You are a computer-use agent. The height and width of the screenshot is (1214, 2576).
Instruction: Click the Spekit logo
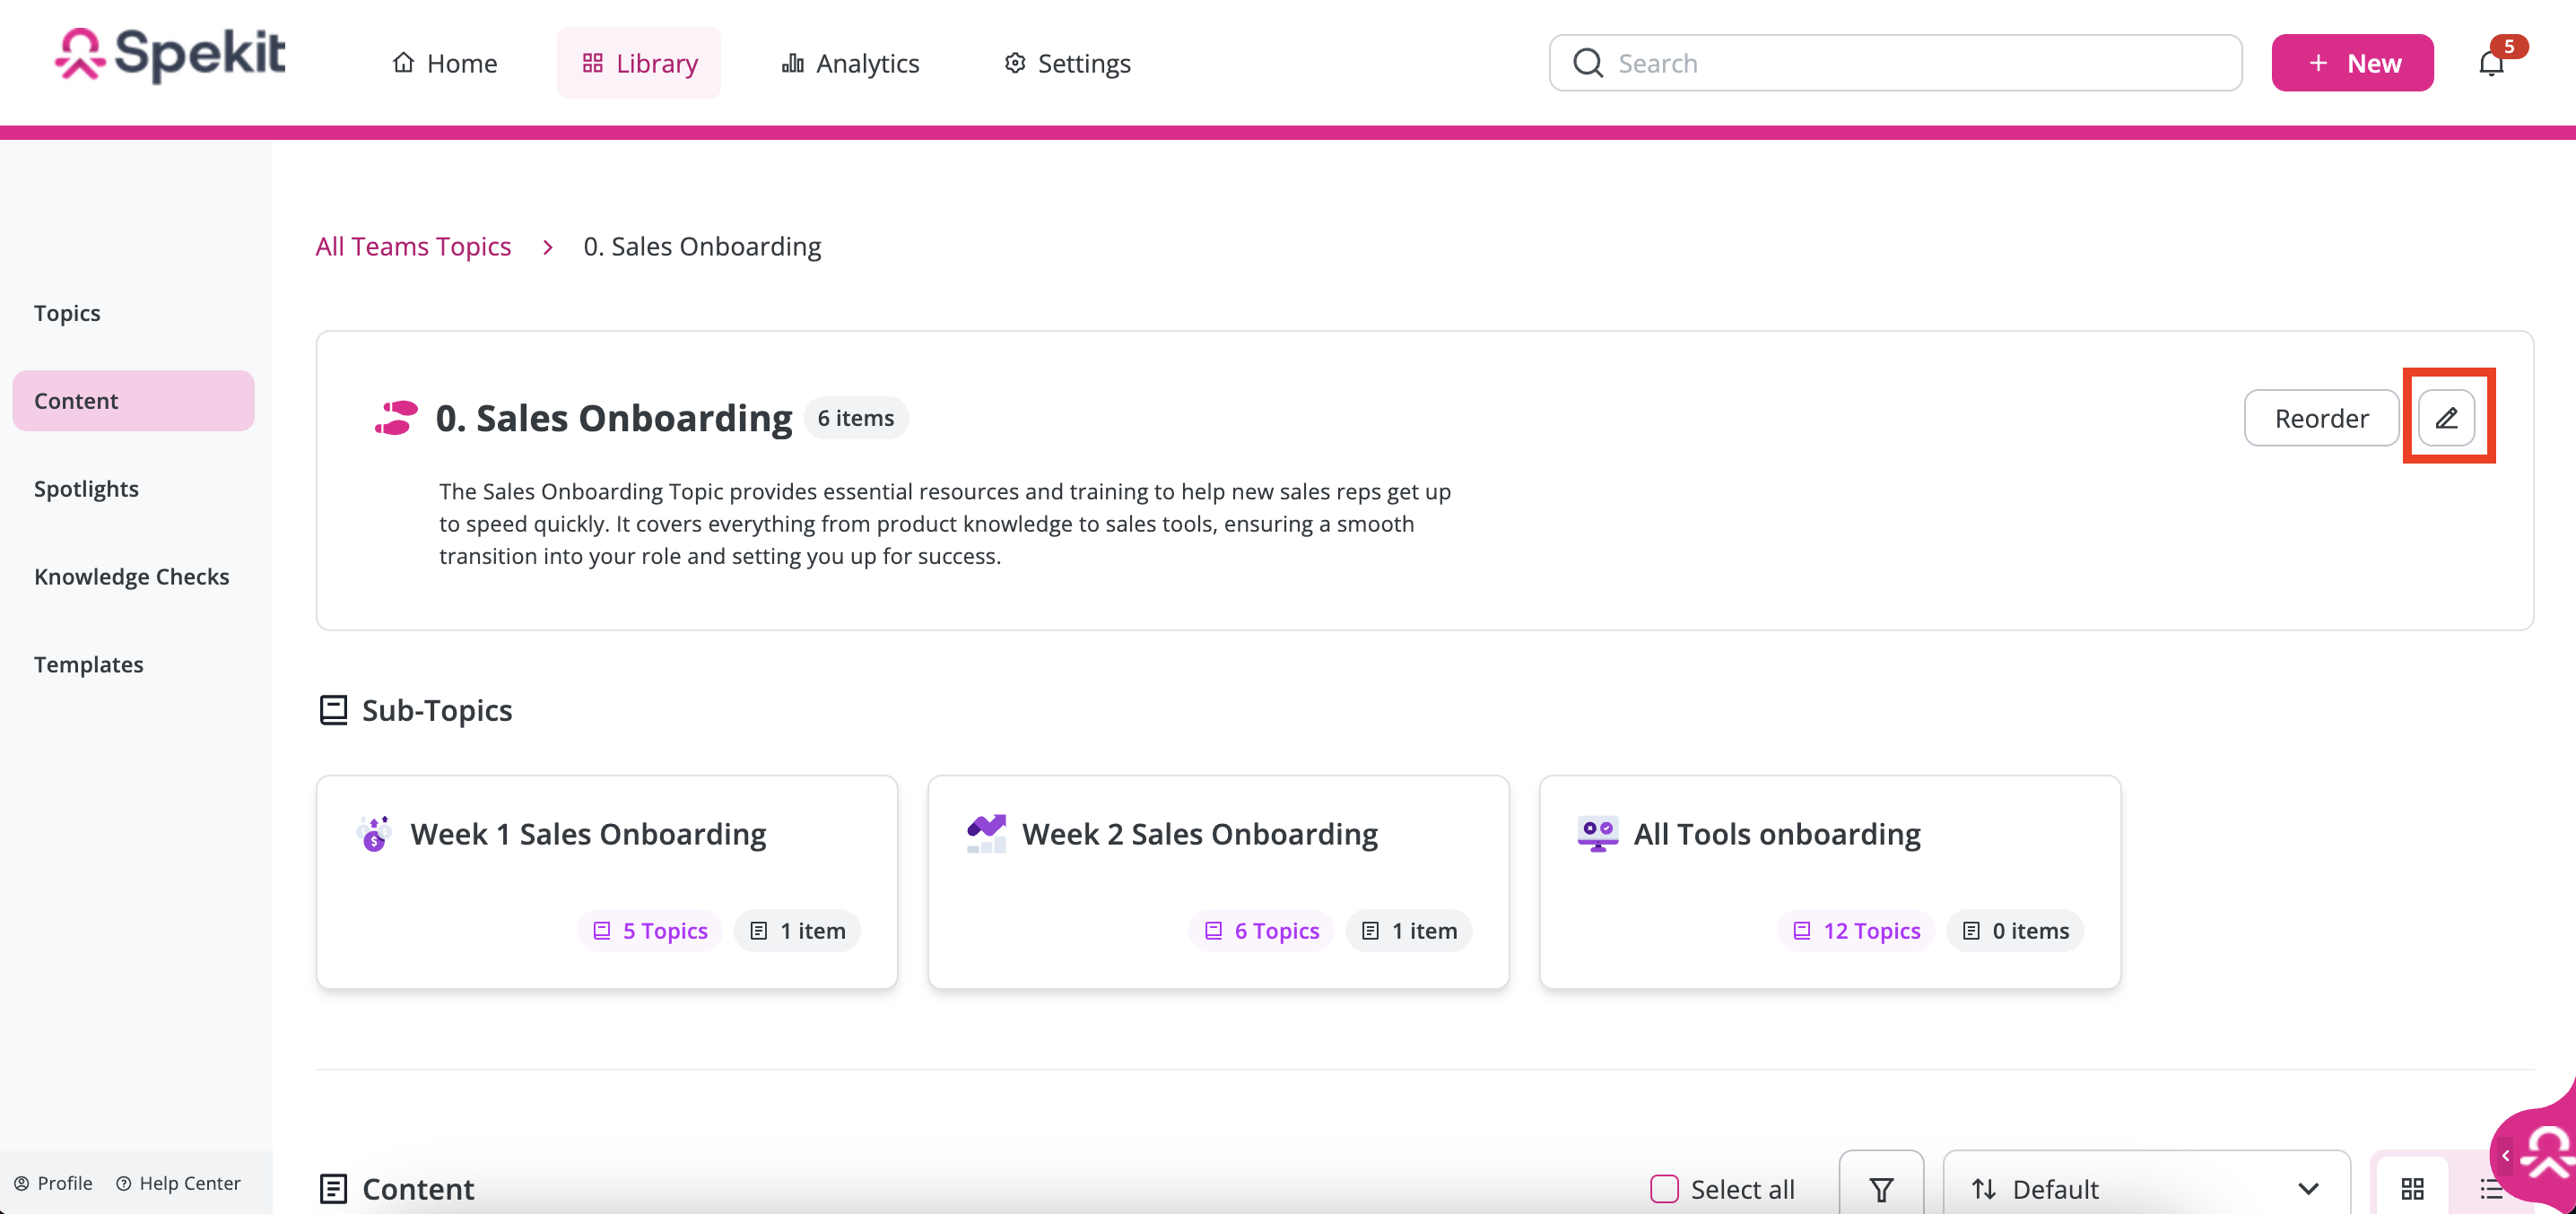170,54
